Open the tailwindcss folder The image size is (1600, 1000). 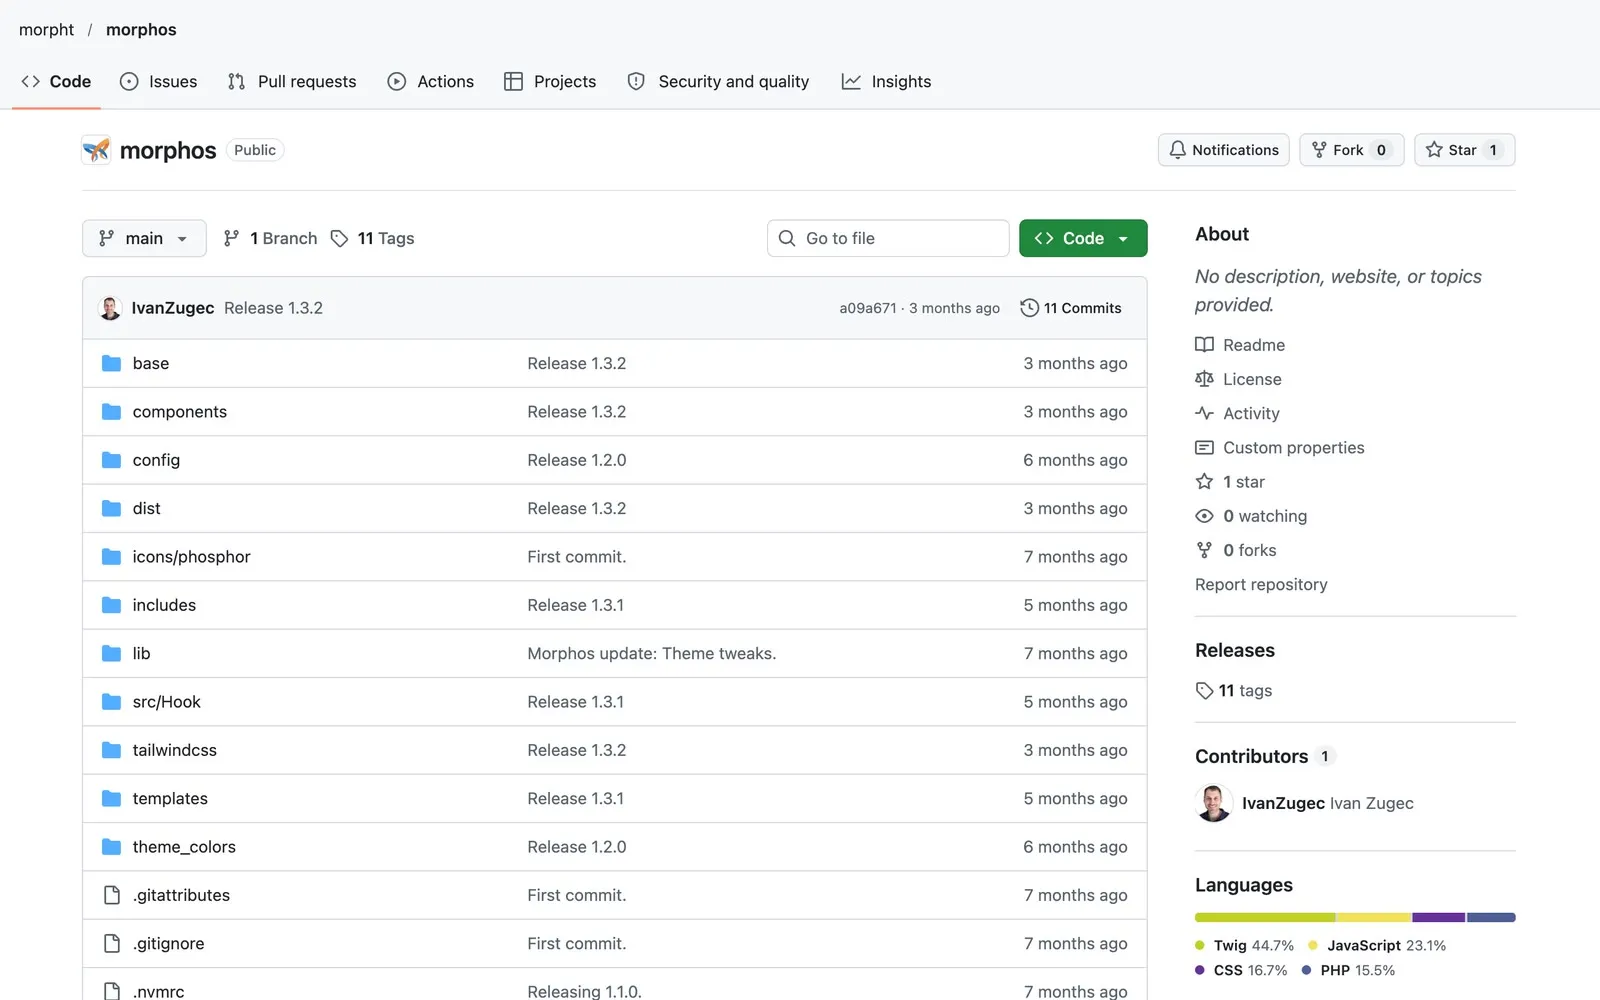[175, 750]
